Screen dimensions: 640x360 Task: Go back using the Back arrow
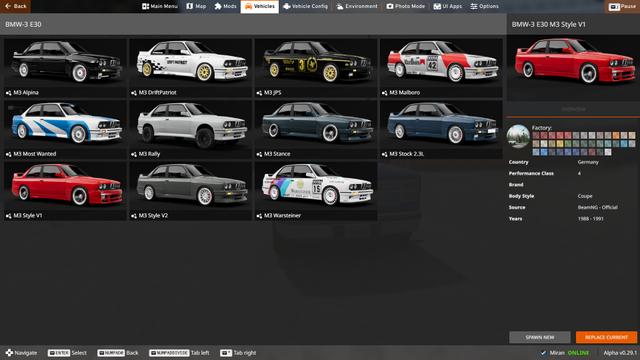click(15, 6)
